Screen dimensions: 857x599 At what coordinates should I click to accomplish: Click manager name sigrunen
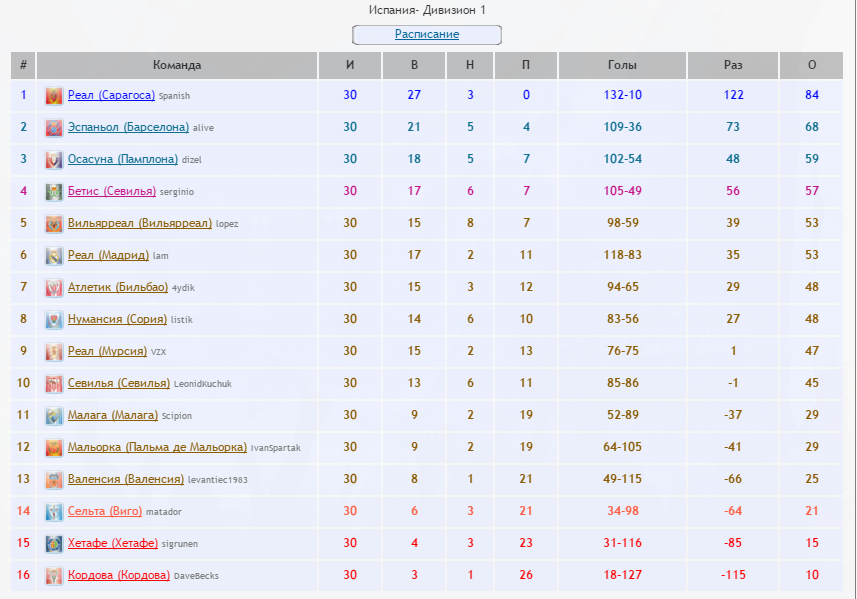click(180, 544)
